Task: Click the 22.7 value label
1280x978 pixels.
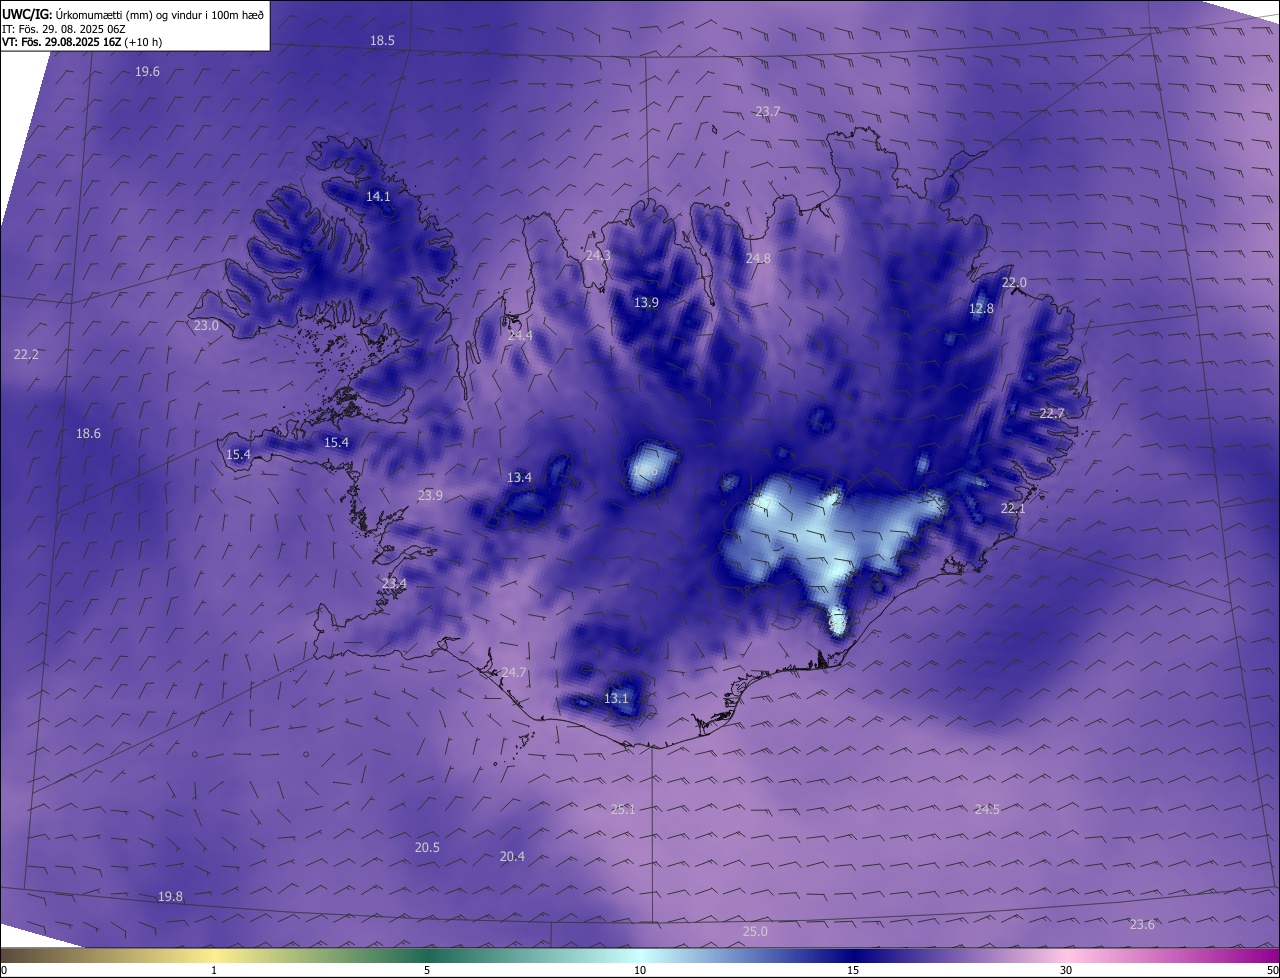Action: point(1052,414)
